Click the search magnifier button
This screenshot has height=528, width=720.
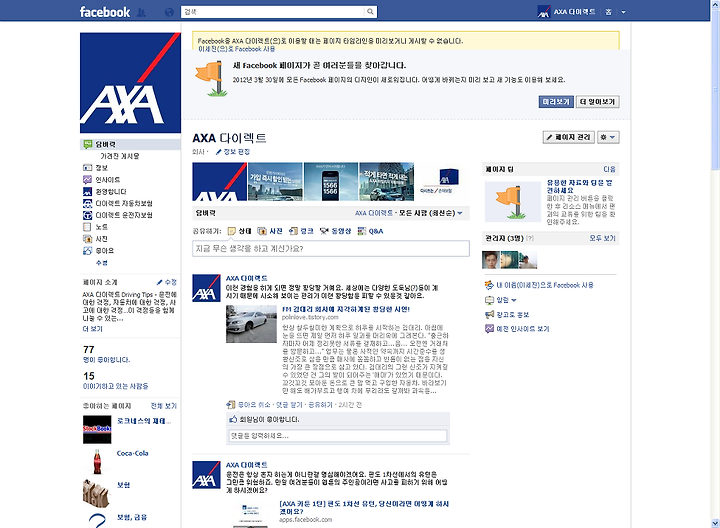370,12
